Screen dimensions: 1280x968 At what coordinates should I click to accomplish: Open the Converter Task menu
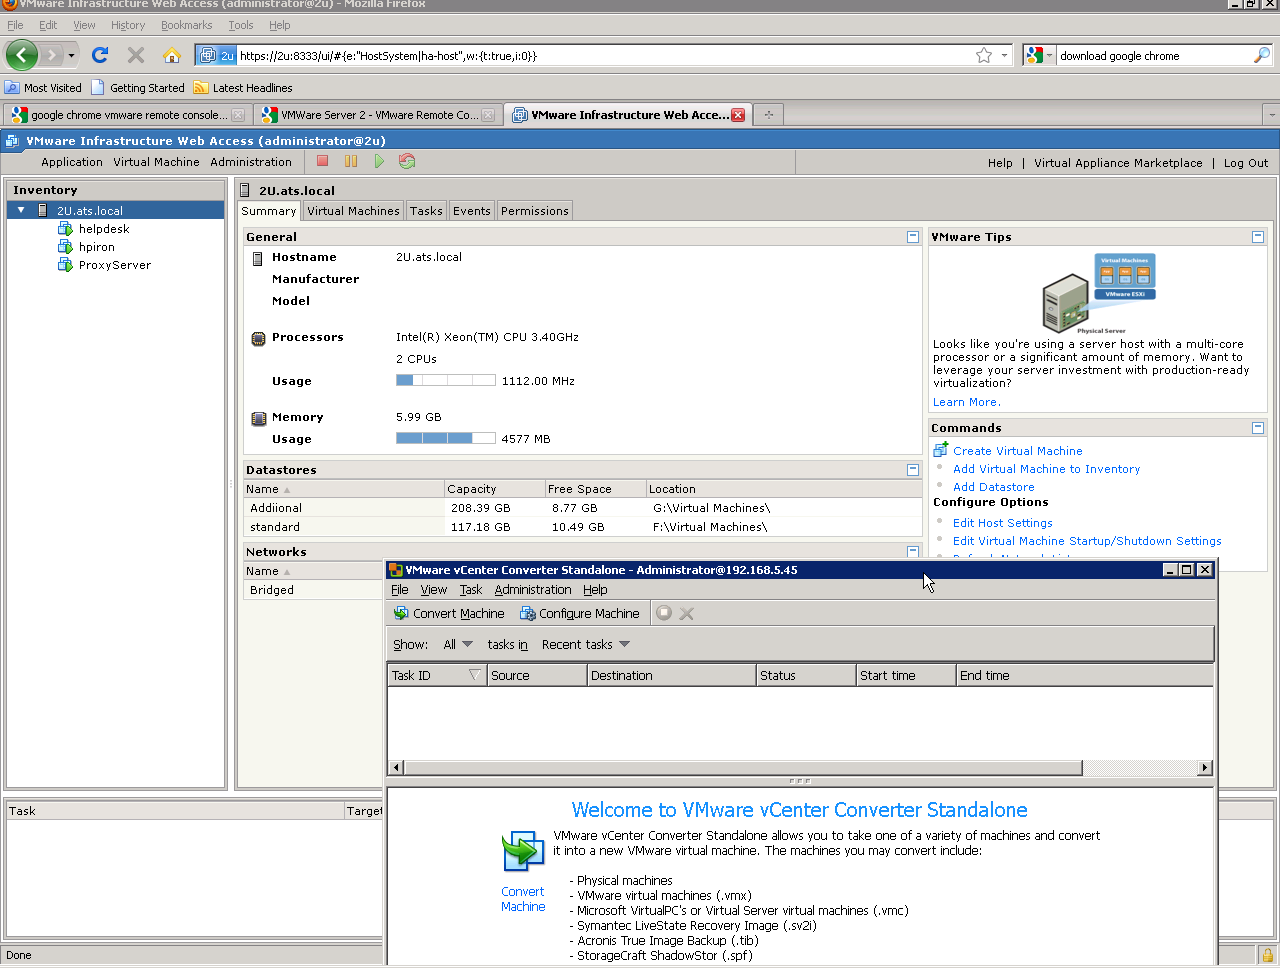[471, 590]
